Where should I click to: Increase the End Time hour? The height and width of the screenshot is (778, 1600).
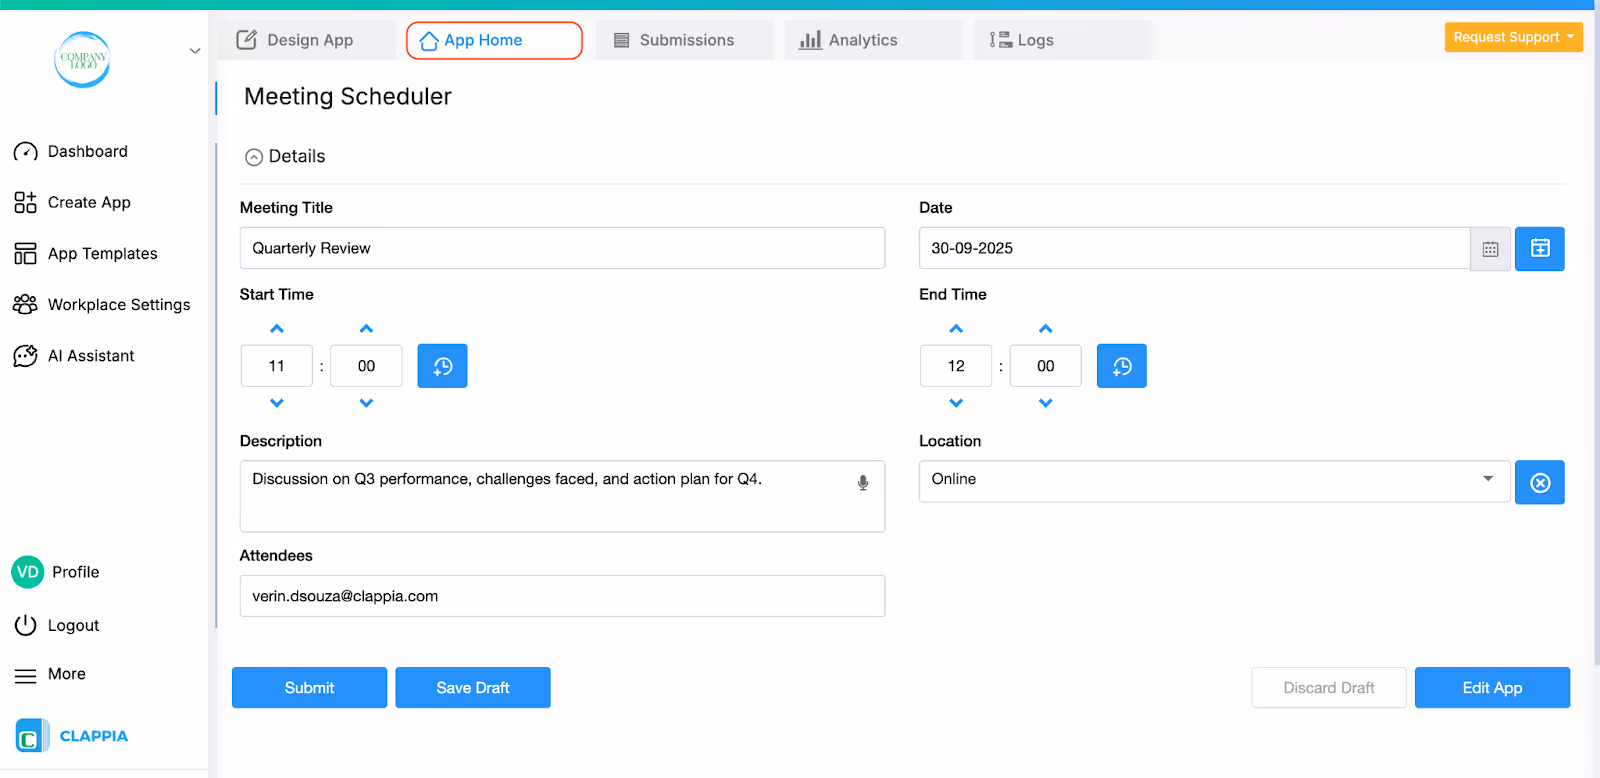pyautogui.click(x=956, y=329)
